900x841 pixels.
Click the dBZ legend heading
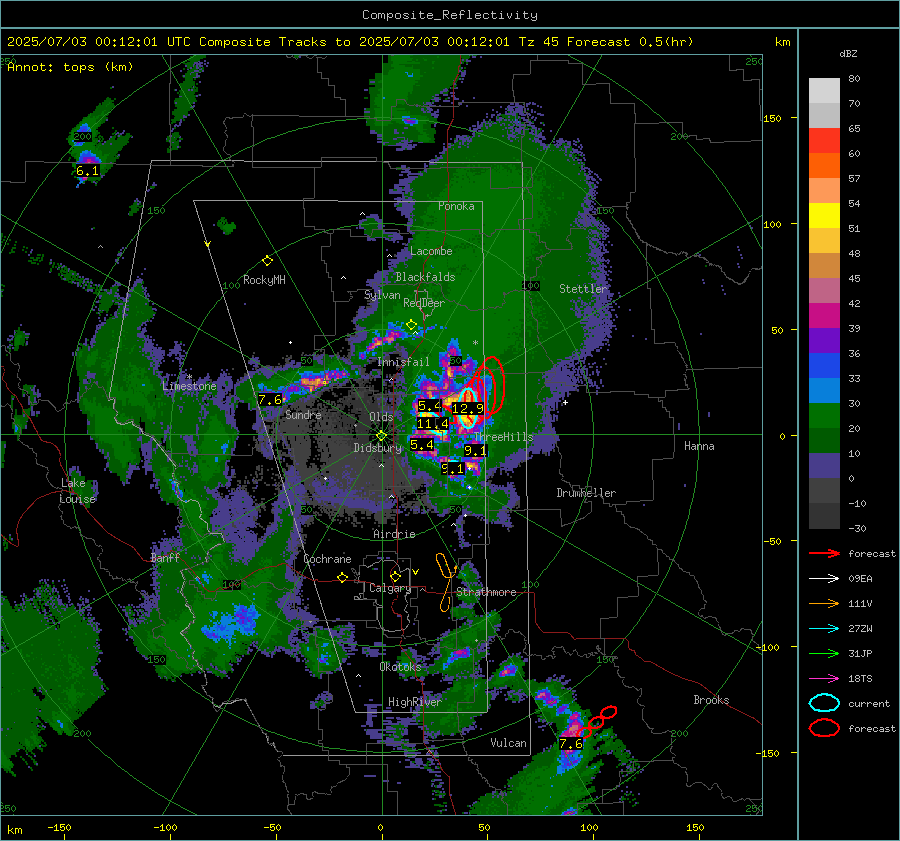coord(848,54)
